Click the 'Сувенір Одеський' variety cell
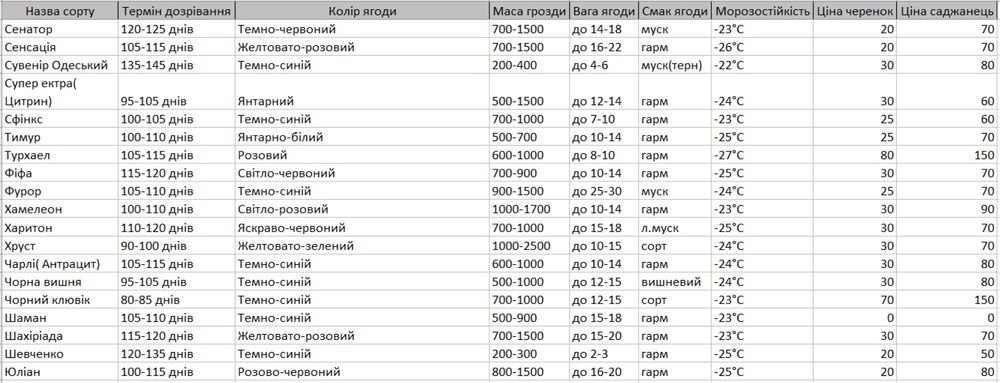This screenshot has width=1000, height=383. pos(60,65)
